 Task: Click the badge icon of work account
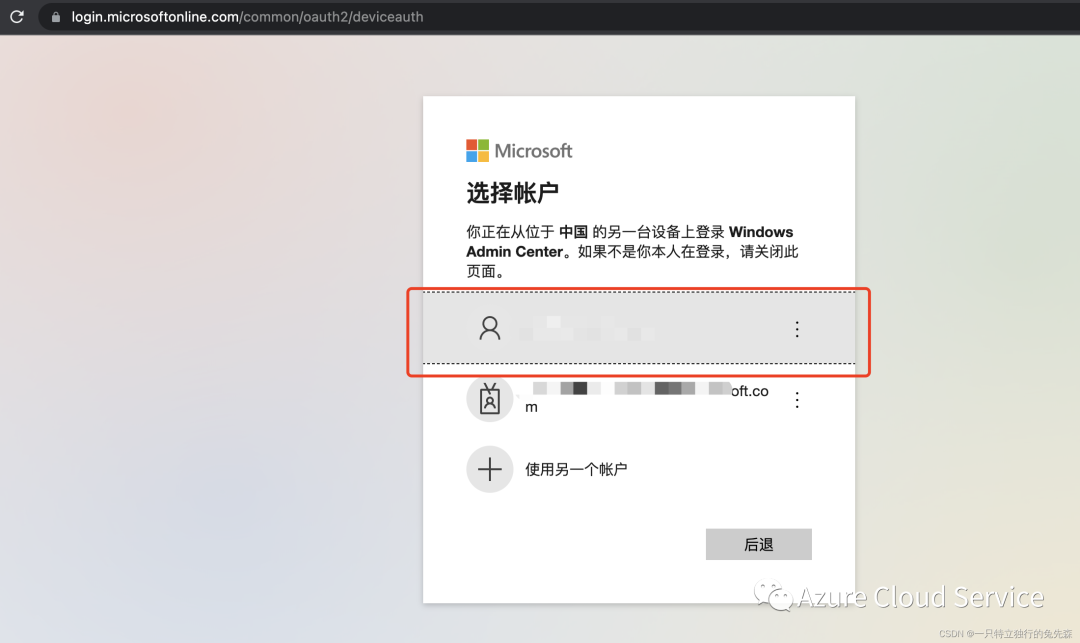490,399
